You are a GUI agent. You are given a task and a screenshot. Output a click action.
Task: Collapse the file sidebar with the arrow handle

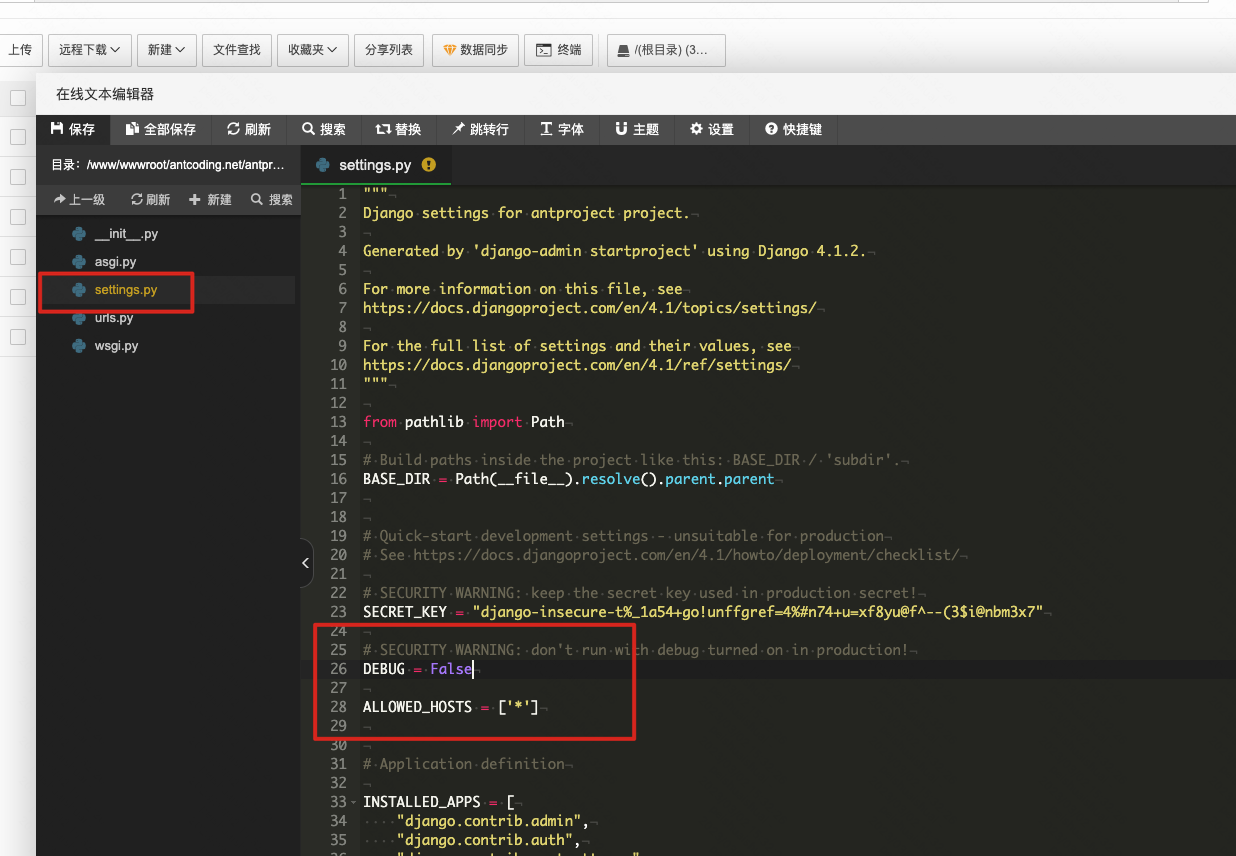306,563
